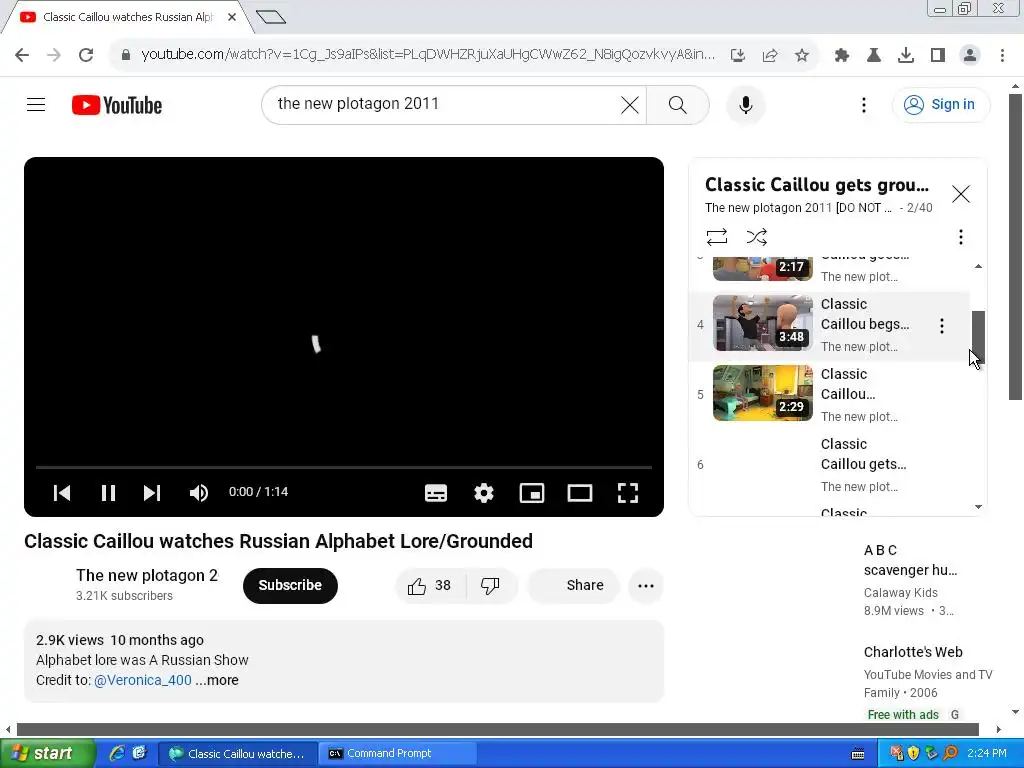The height and width of the screenshot is (768, 1024).
Task: Switch to theater mode
Action: coord(579,493)
